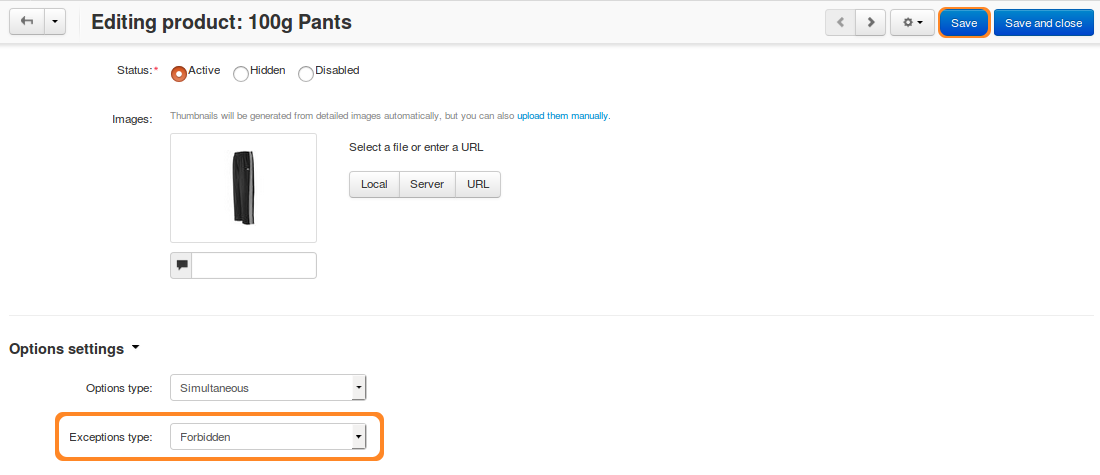The height and width of the screenshot is (475, 1100).
Task: Choose the Server file upload option
Action: tap(427, 184)
